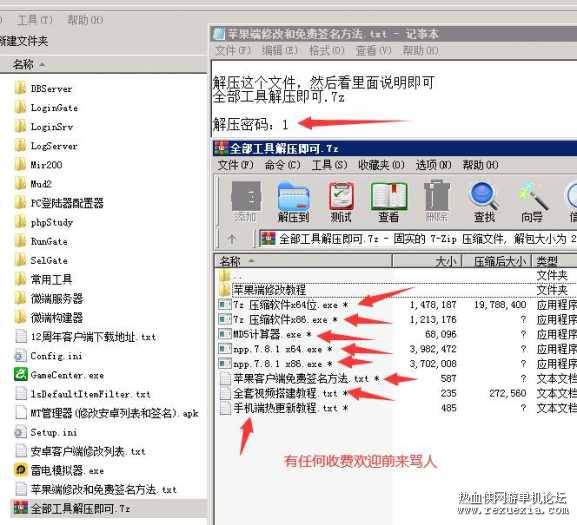Image resolution: width=577 pixels, height=525 pixels.
Task: Select 雷电模拟器.exe file icon
Action: (x=21, y=470)
